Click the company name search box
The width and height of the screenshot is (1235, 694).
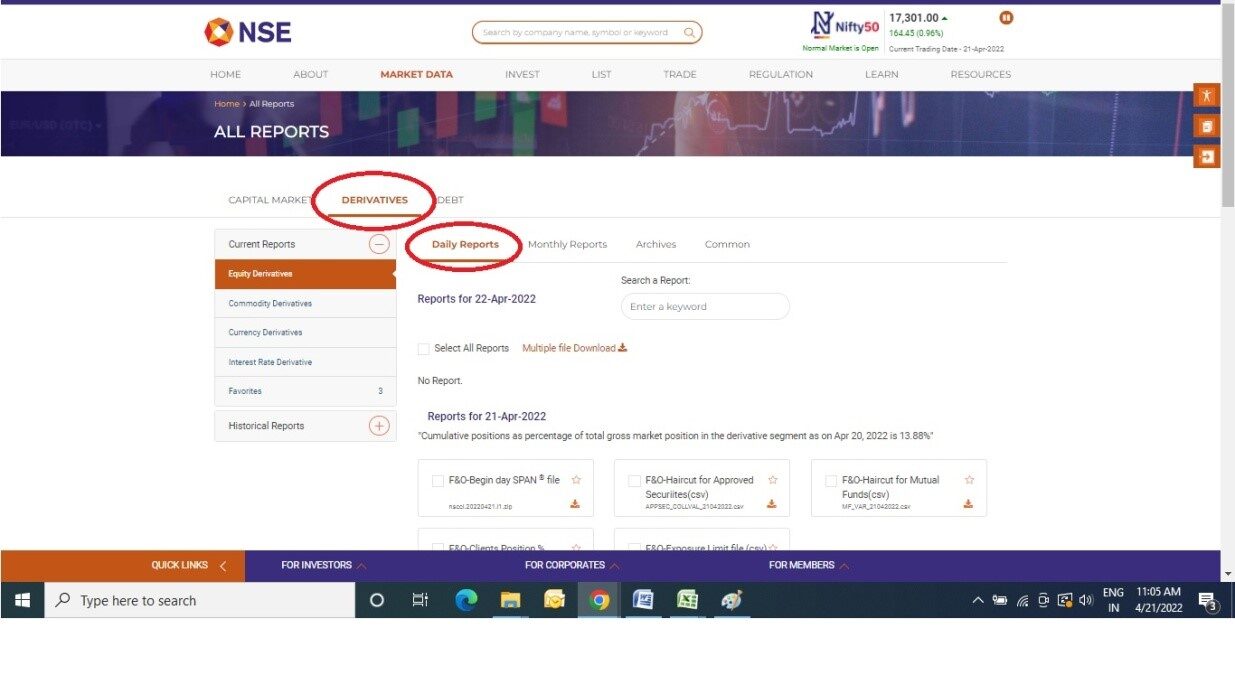(x=587, y=33)
